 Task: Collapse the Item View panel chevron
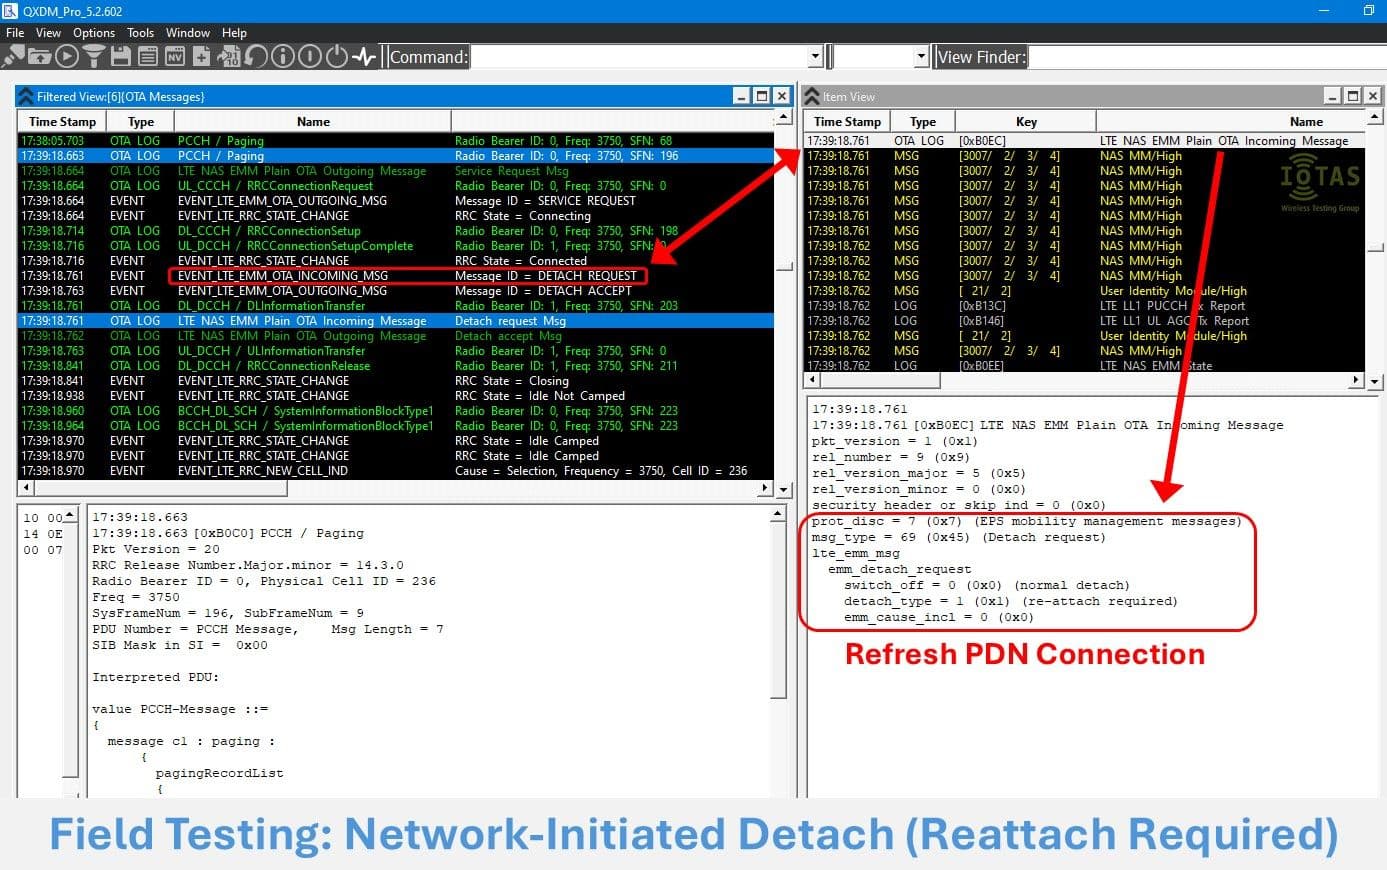click(x=812, y=96)
